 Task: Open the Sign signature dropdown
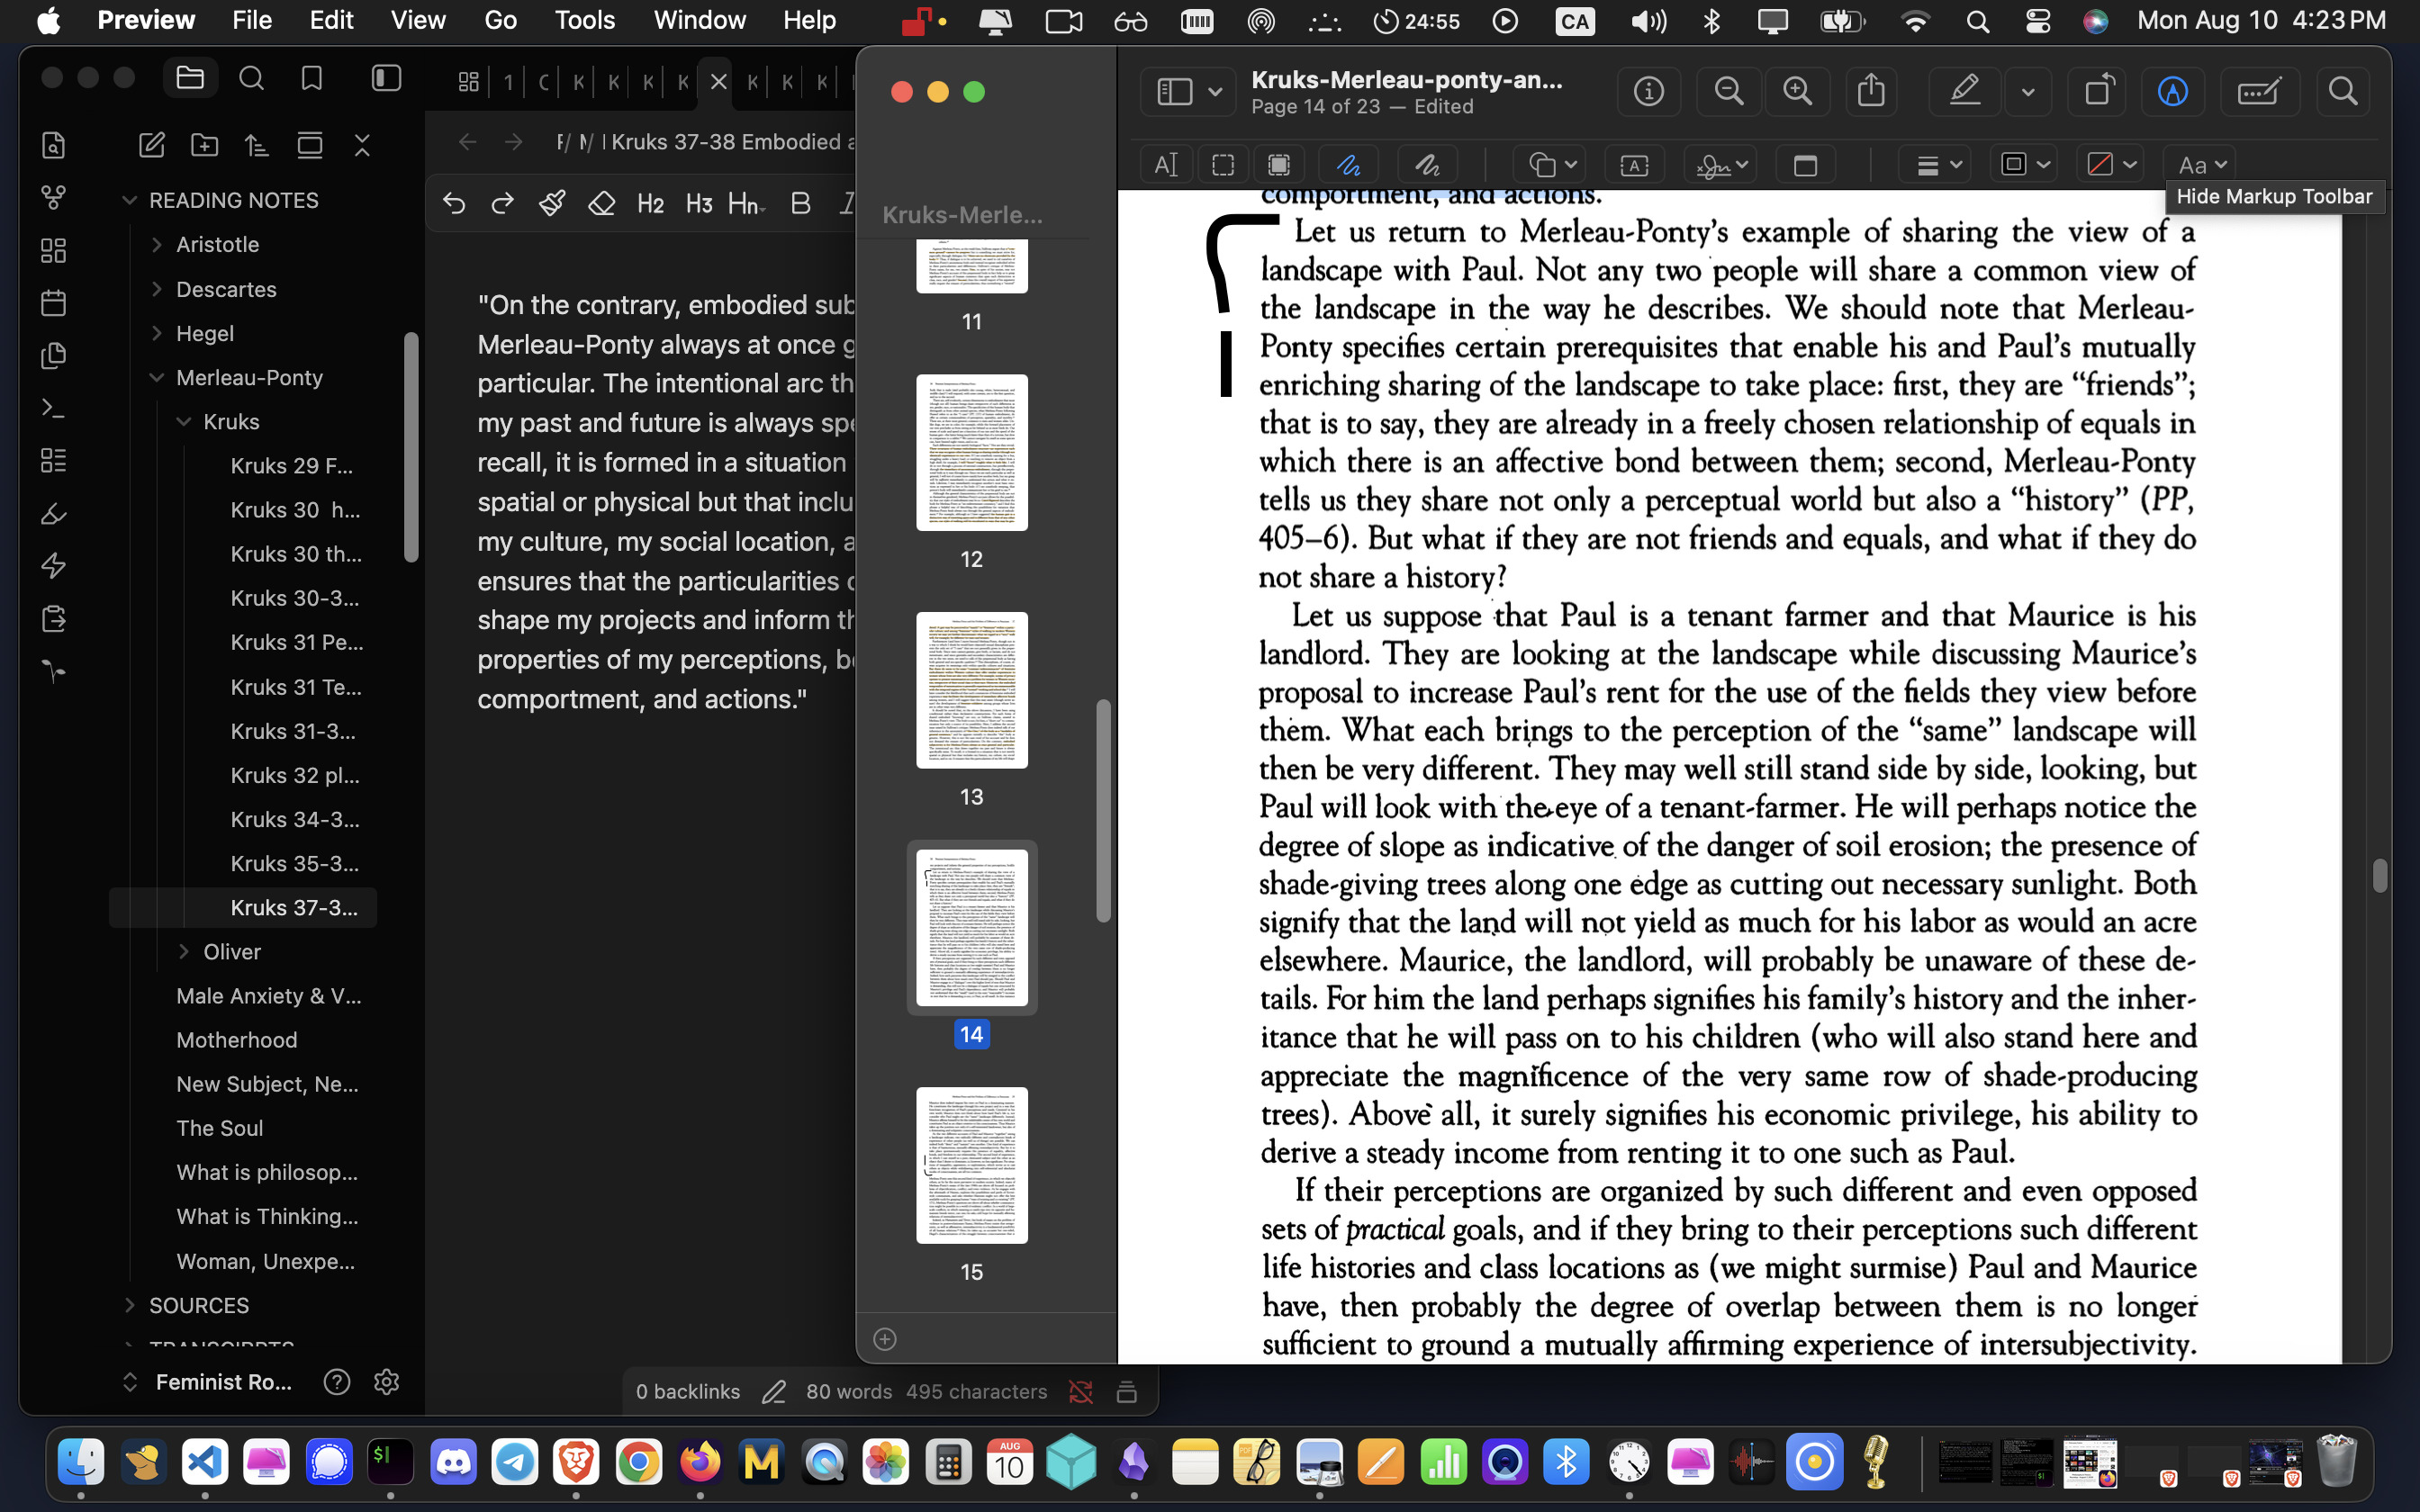click(1720, 165)
